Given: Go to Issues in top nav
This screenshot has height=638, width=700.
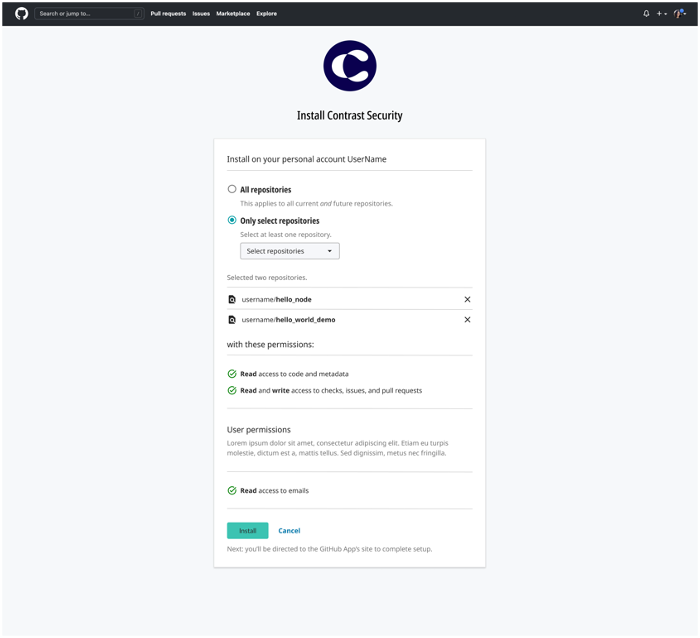Looking at the screenshot, I should coord(201,13).
